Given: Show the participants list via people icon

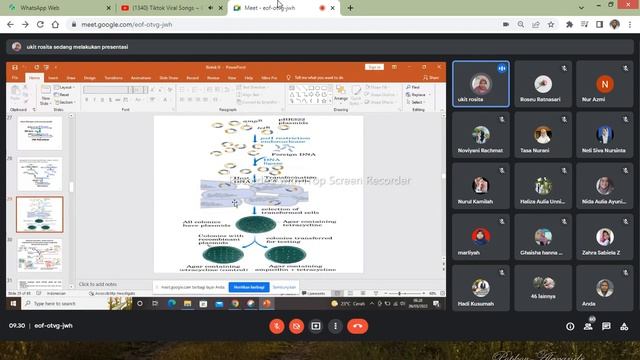Looking at the screenshot, I should point(588,326).
